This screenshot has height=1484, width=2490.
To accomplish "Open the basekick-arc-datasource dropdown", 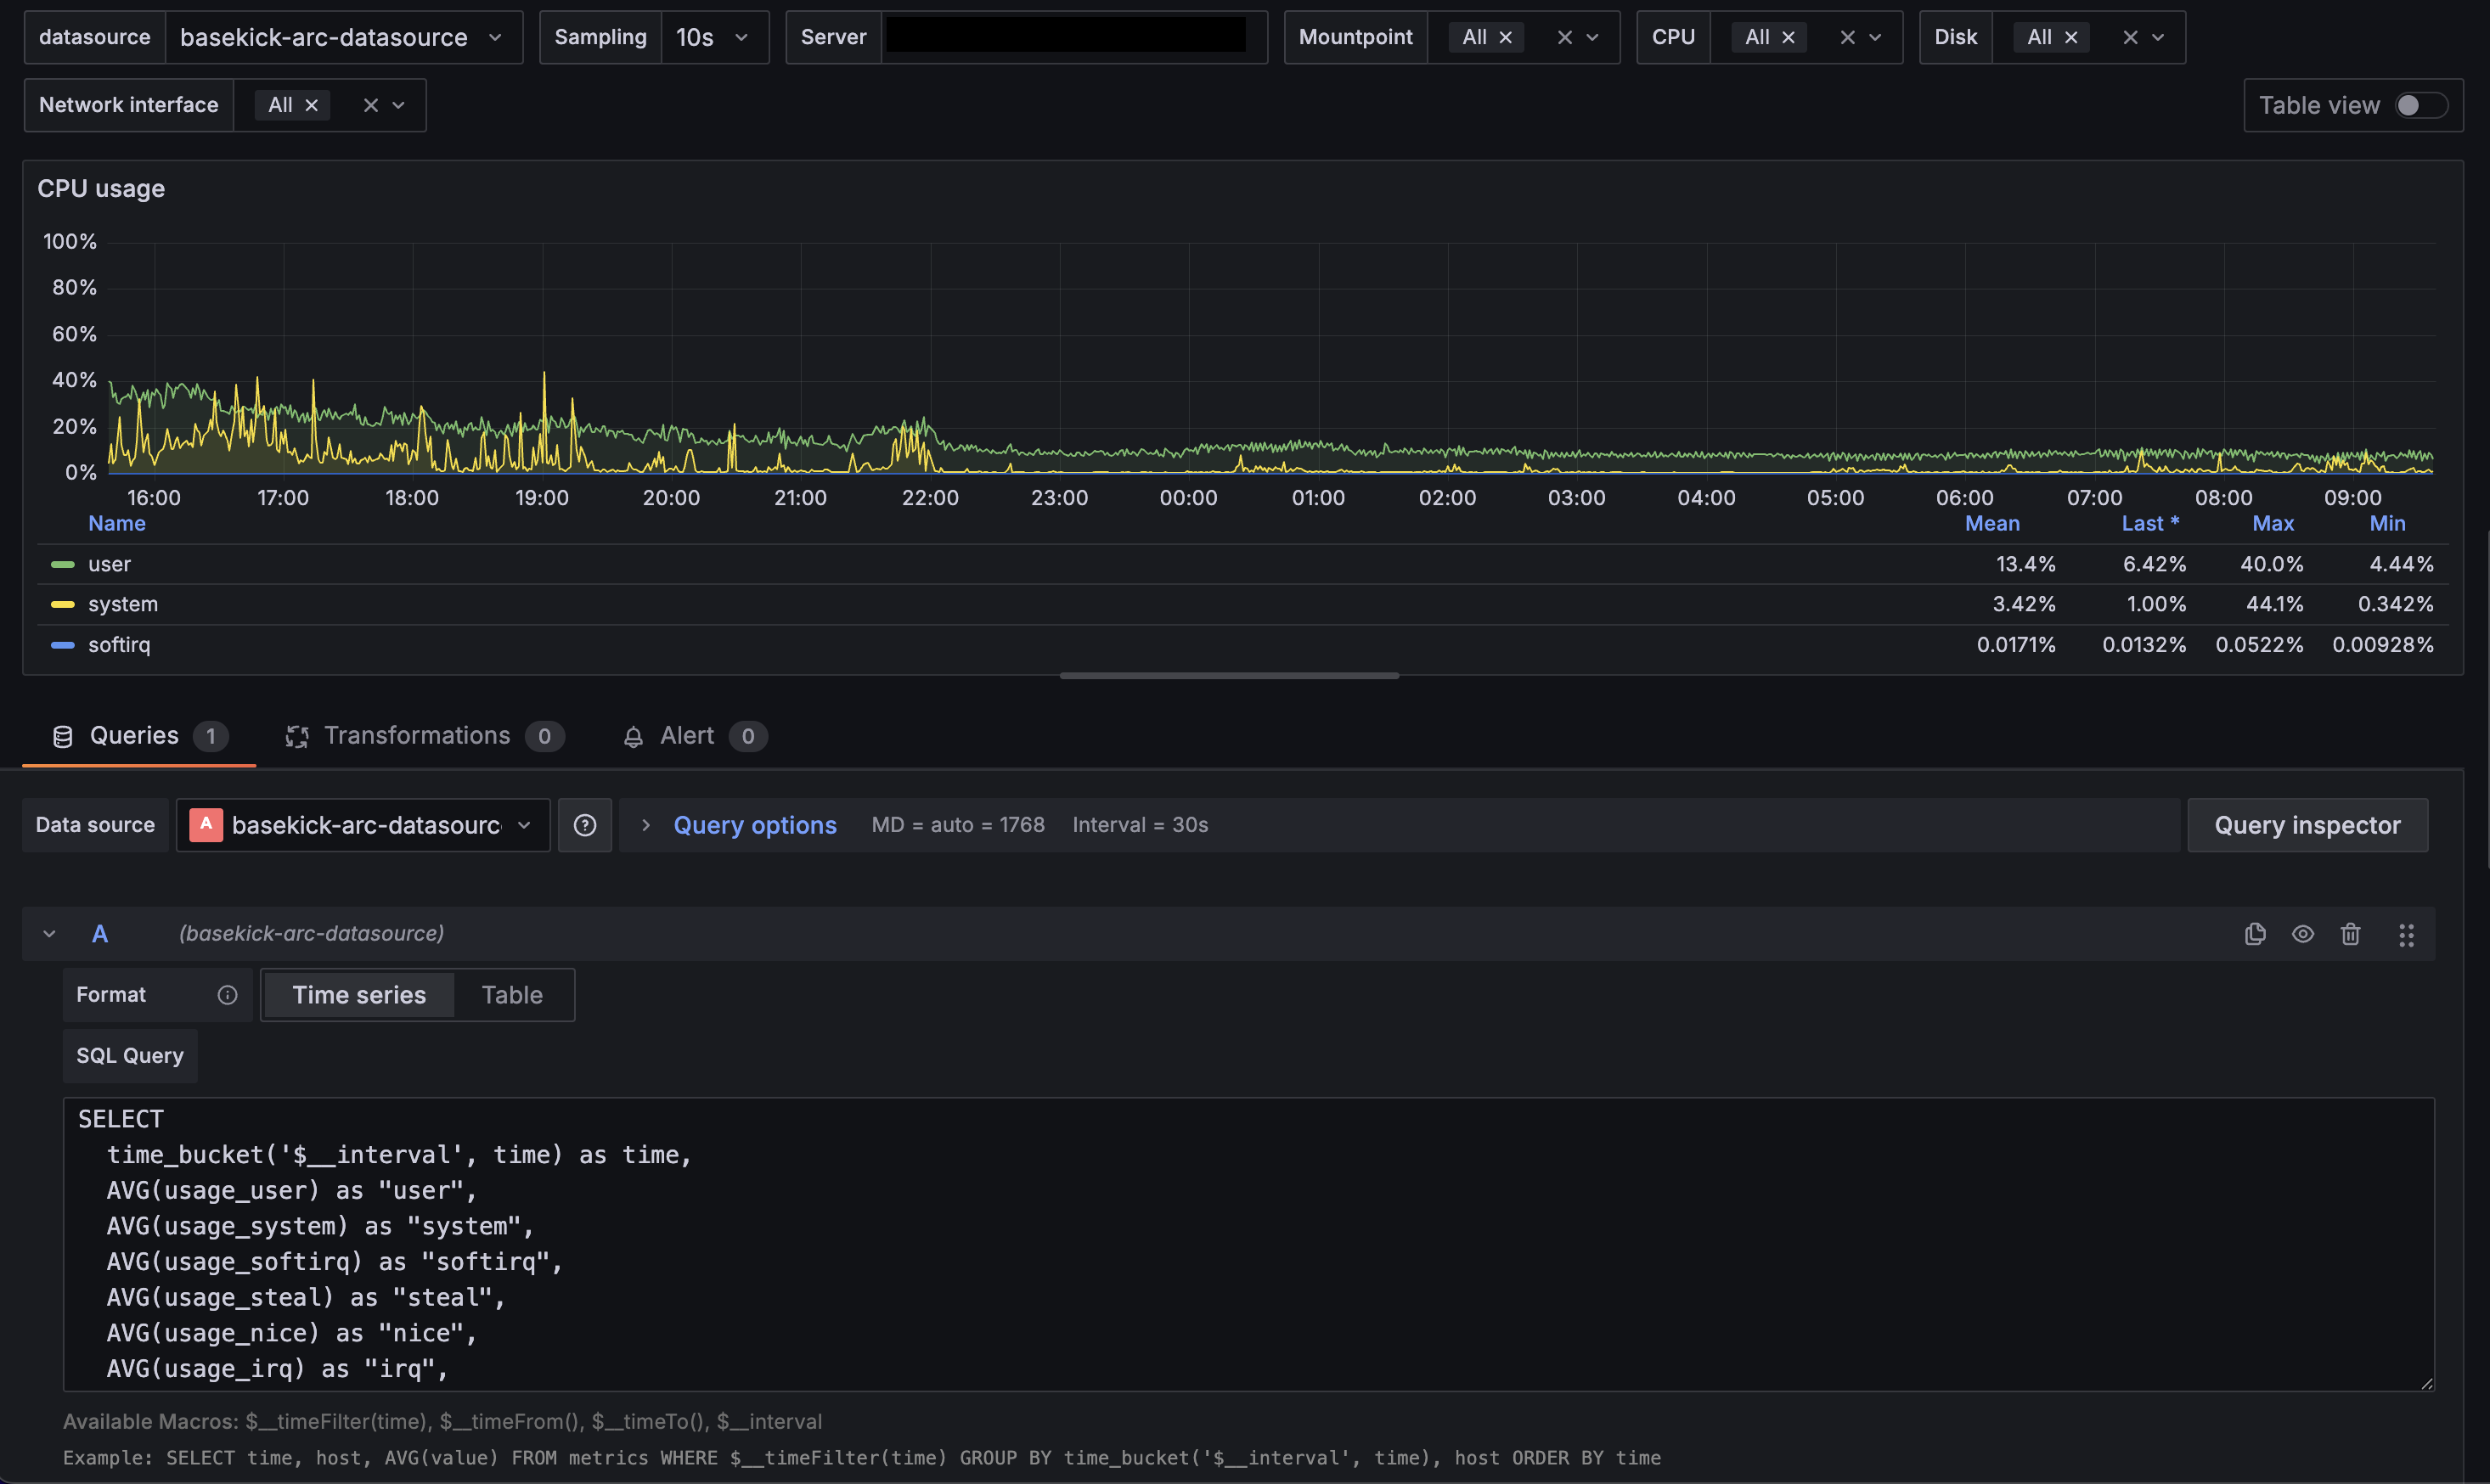I will coord(495,37).
